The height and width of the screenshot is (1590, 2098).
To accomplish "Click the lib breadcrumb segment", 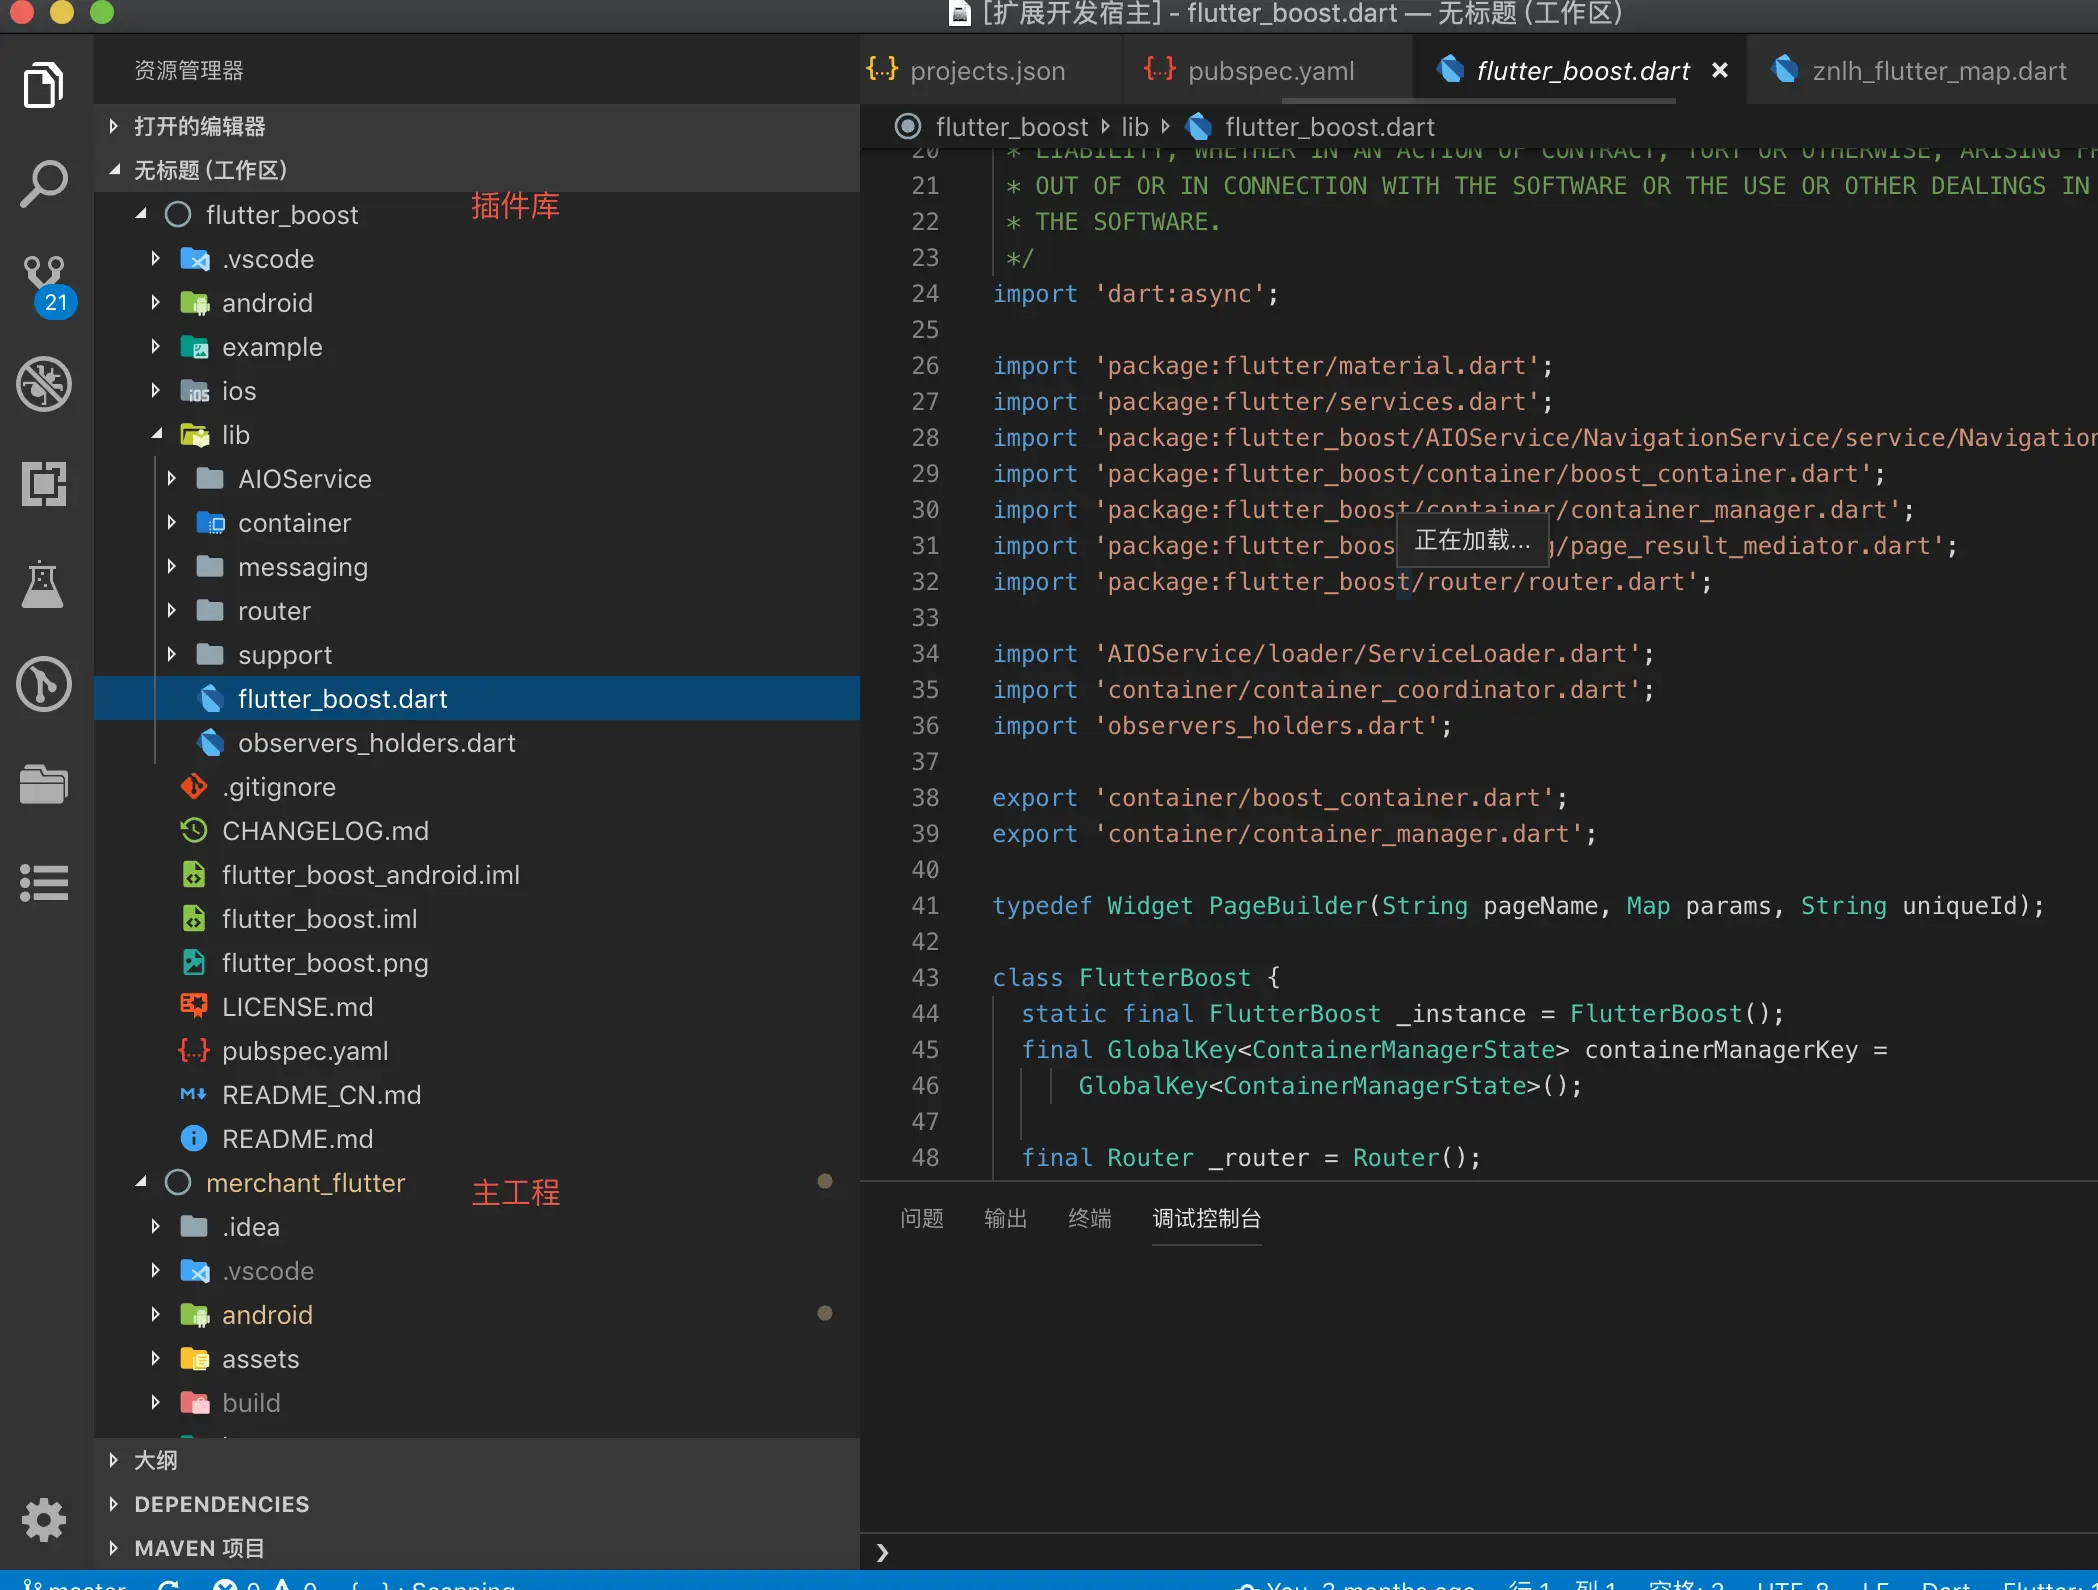I will click(x=1134, y=127).
